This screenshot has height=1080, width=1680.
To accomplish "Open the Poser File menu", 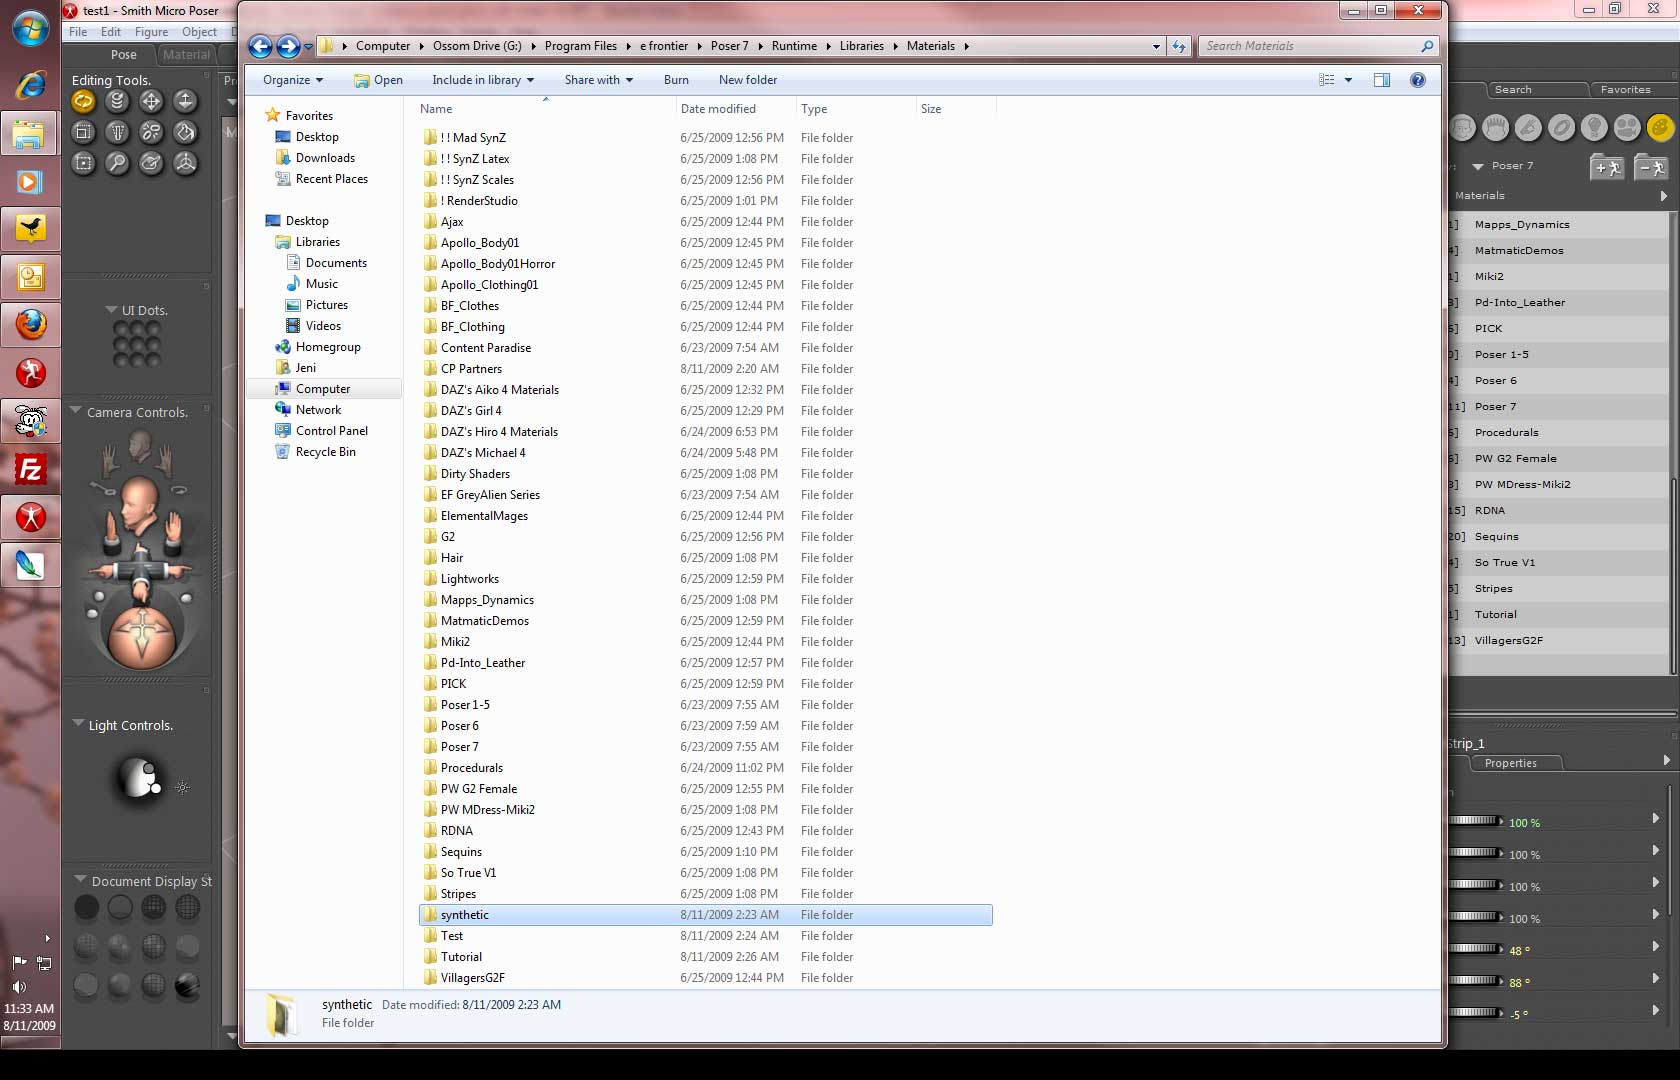I will coord(78,32).
